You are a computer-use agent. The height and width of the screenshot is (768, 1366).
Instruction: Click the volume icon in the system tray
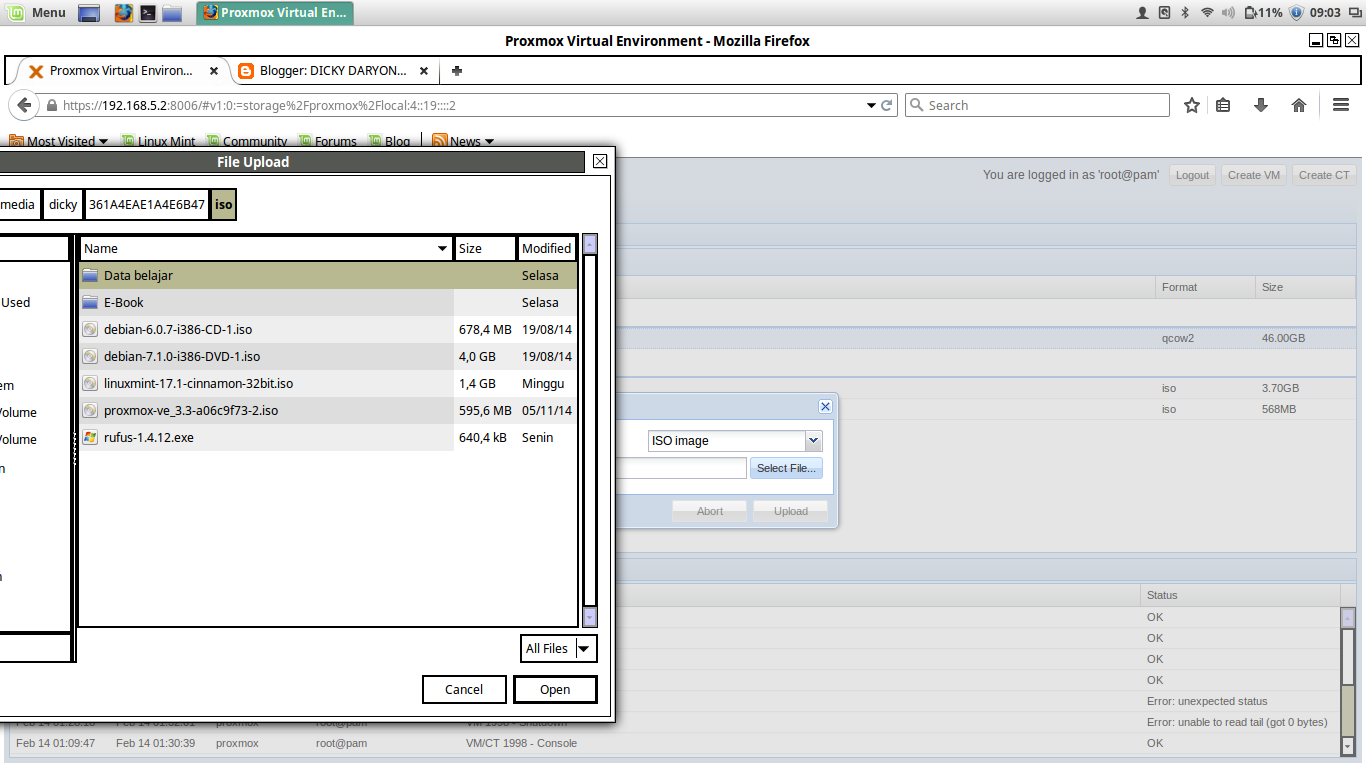pos(1229,13)
